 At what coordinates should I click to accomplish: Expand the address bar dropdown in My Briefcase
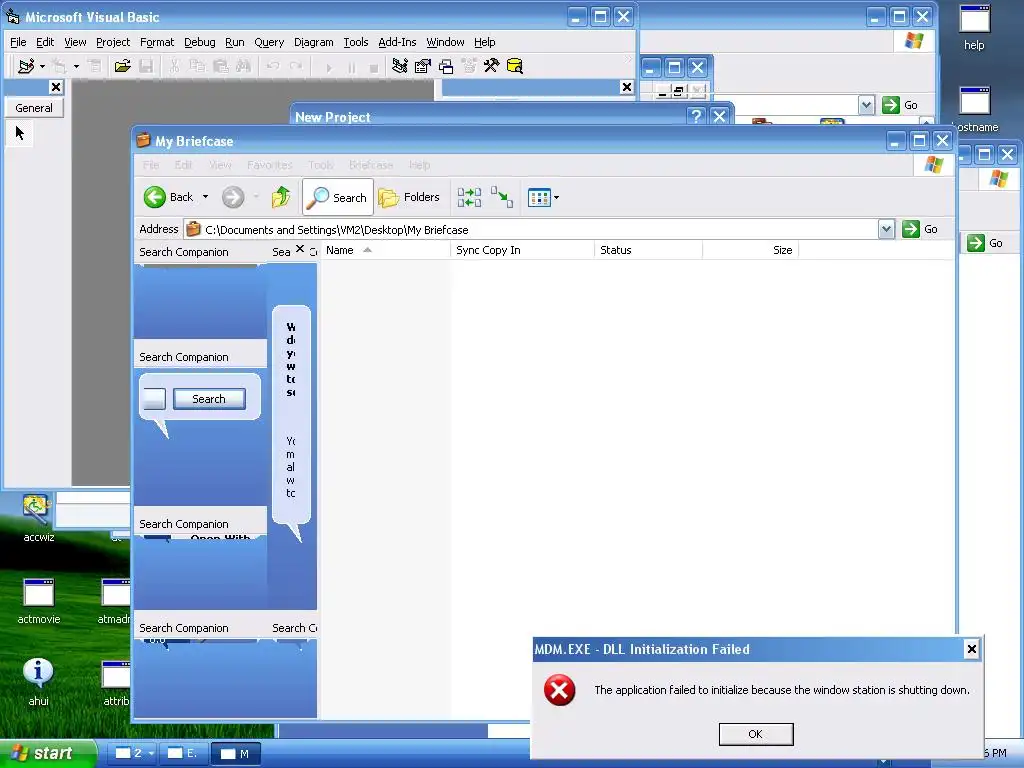886,229
